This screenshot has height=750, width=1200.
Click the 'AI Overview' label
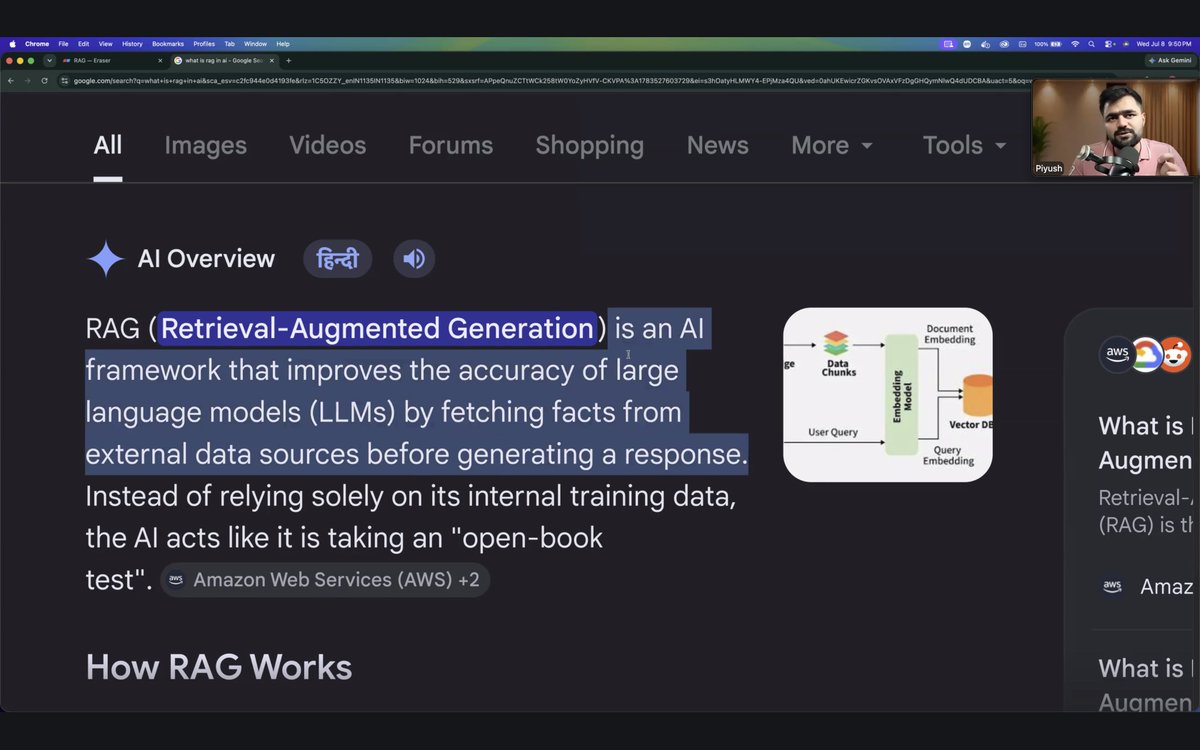click(x=206, y=259)
